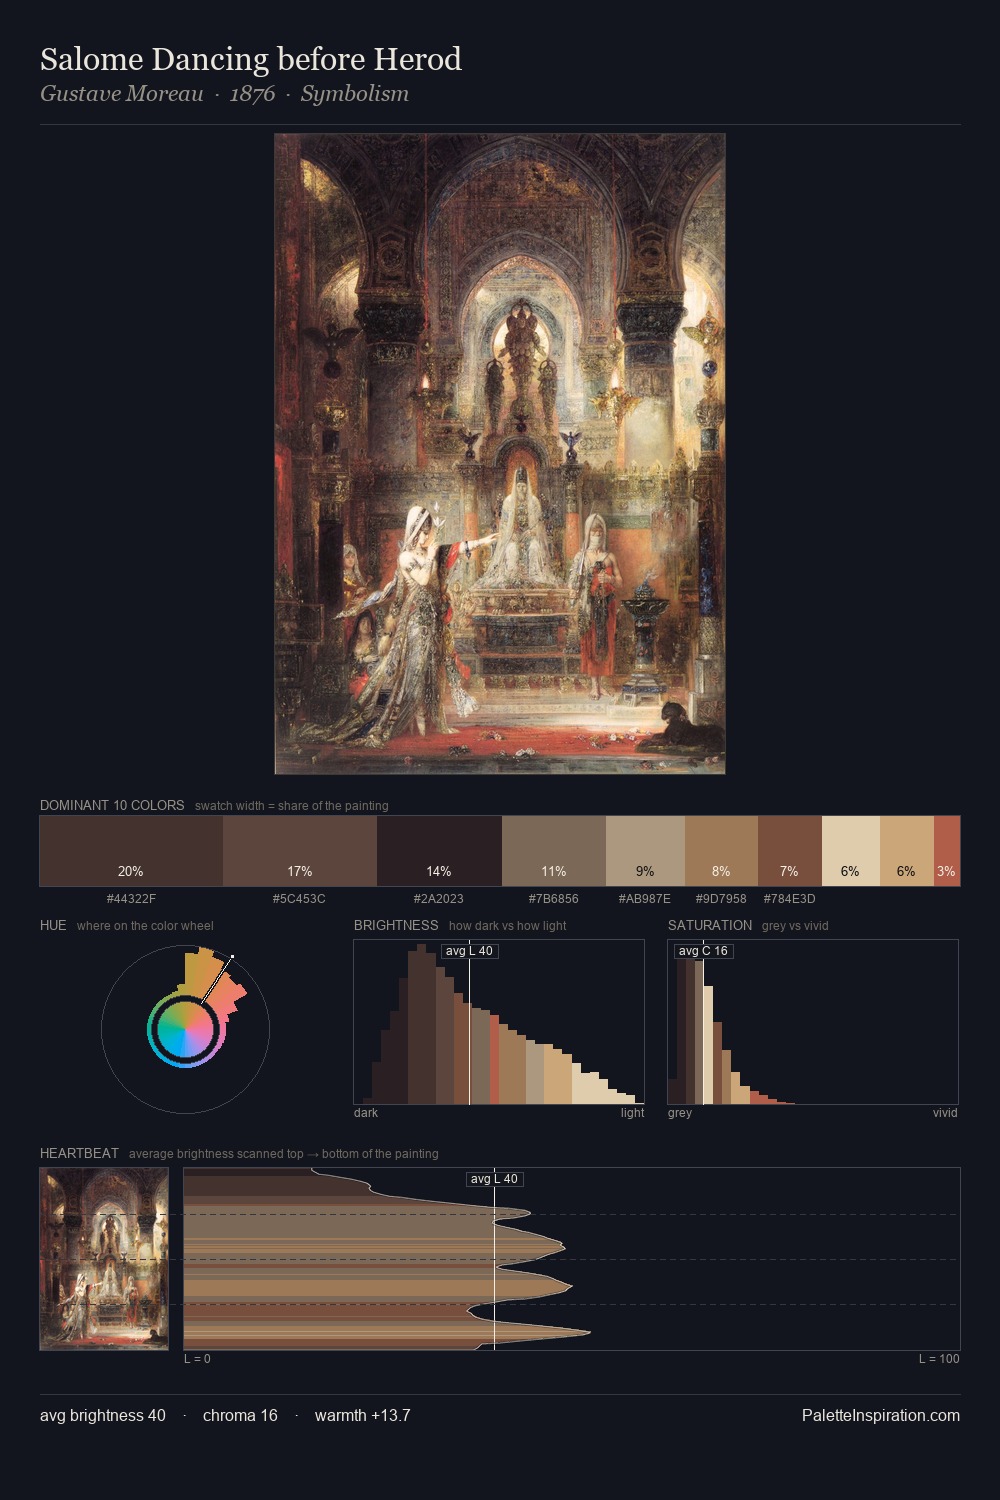Screen dimensions: 1000x1500
Task: Click 'how dark vs how light' caption
Action: click(x=507, y=926)
